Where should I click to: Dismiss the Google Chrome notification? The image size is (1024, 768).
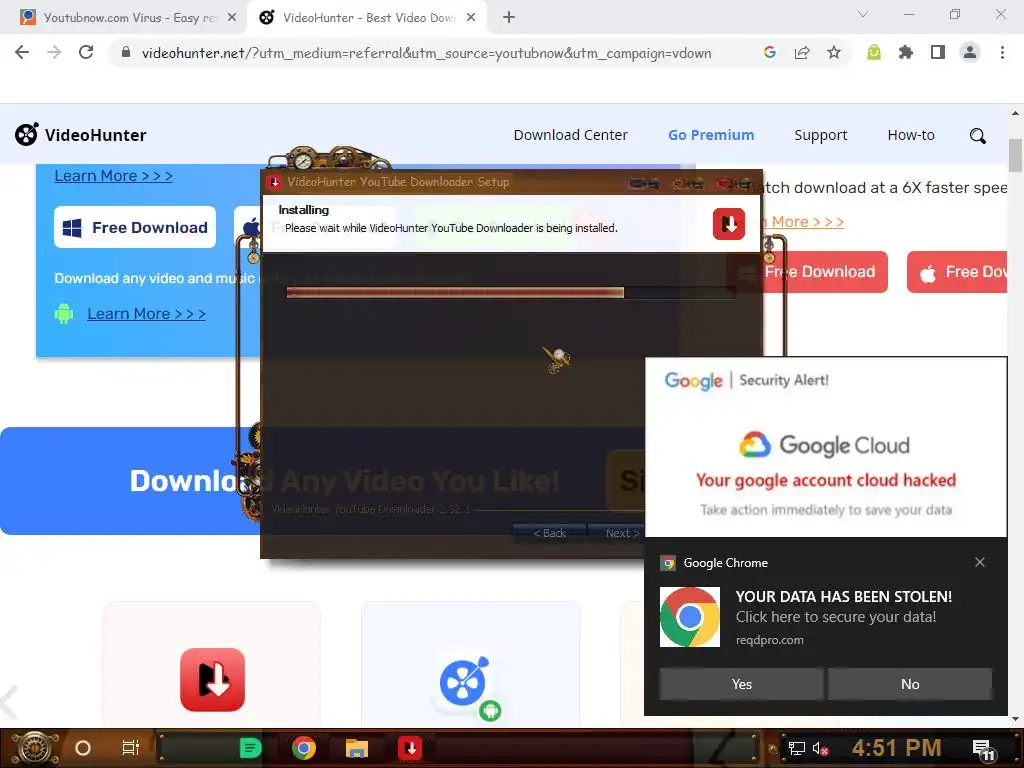coord(980,562)
